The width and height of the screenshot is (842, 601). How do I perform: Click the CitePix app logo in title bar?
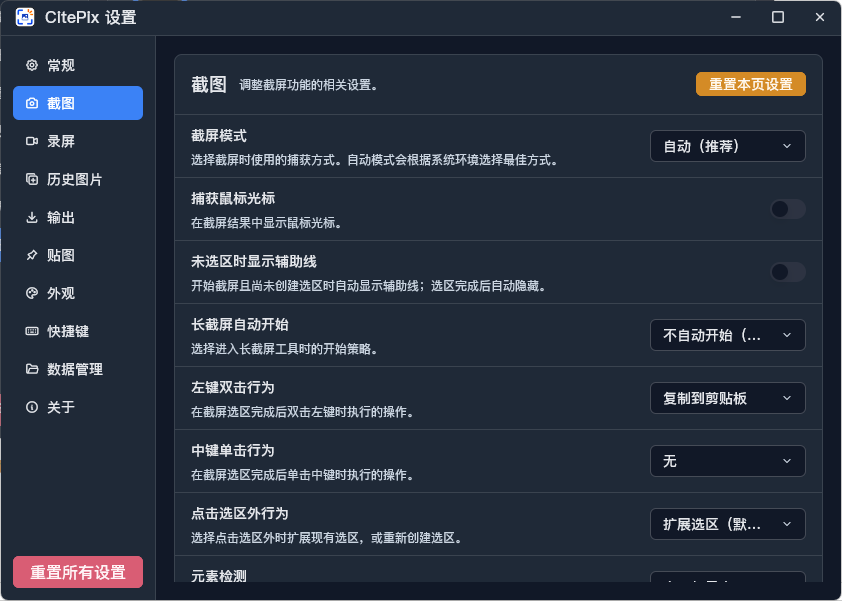coord(25,17)
